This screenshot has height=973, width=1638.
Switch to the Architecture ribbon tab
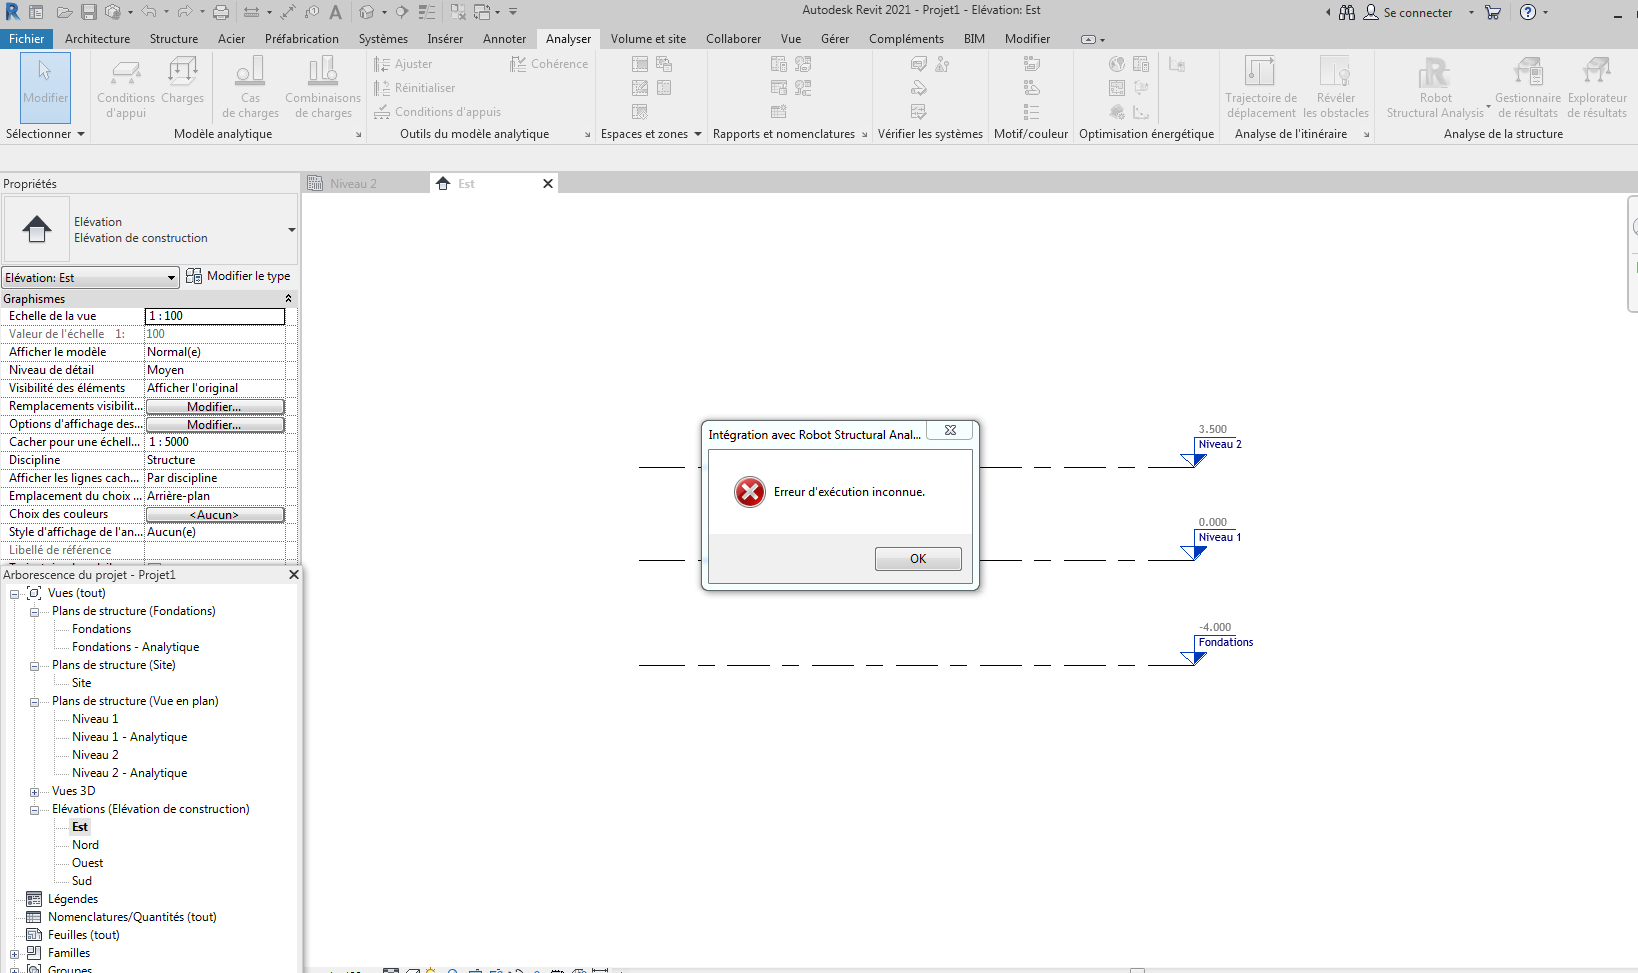(97, 39)
